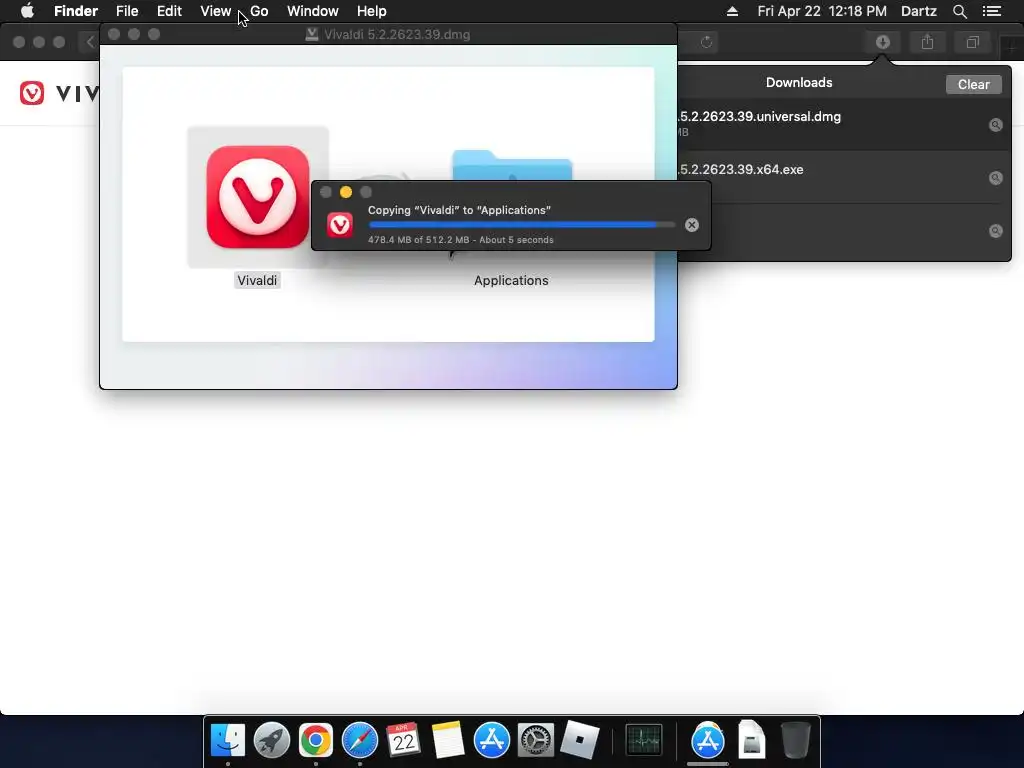1024x768 pixels.
Task: Open Notification Center in menu bar
Action: [991, 11]
